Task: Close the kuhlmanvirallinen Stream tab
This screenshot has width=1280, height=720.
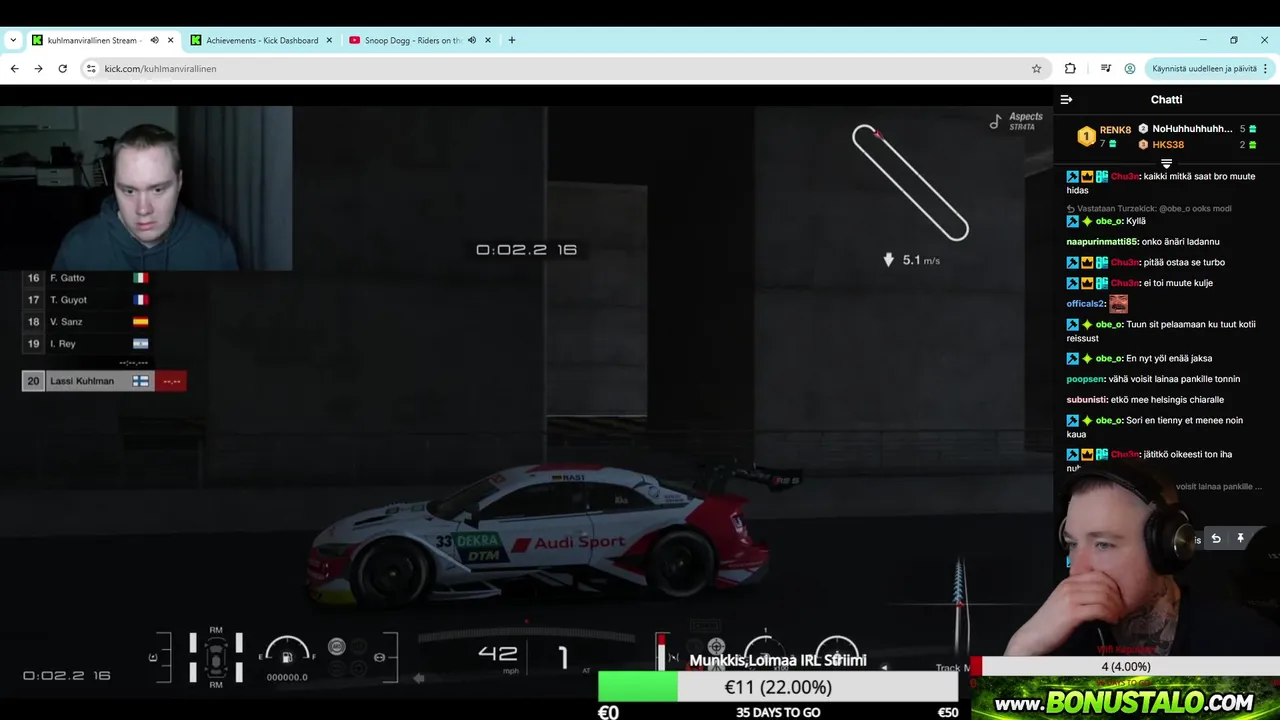Action: pos(170,40)
